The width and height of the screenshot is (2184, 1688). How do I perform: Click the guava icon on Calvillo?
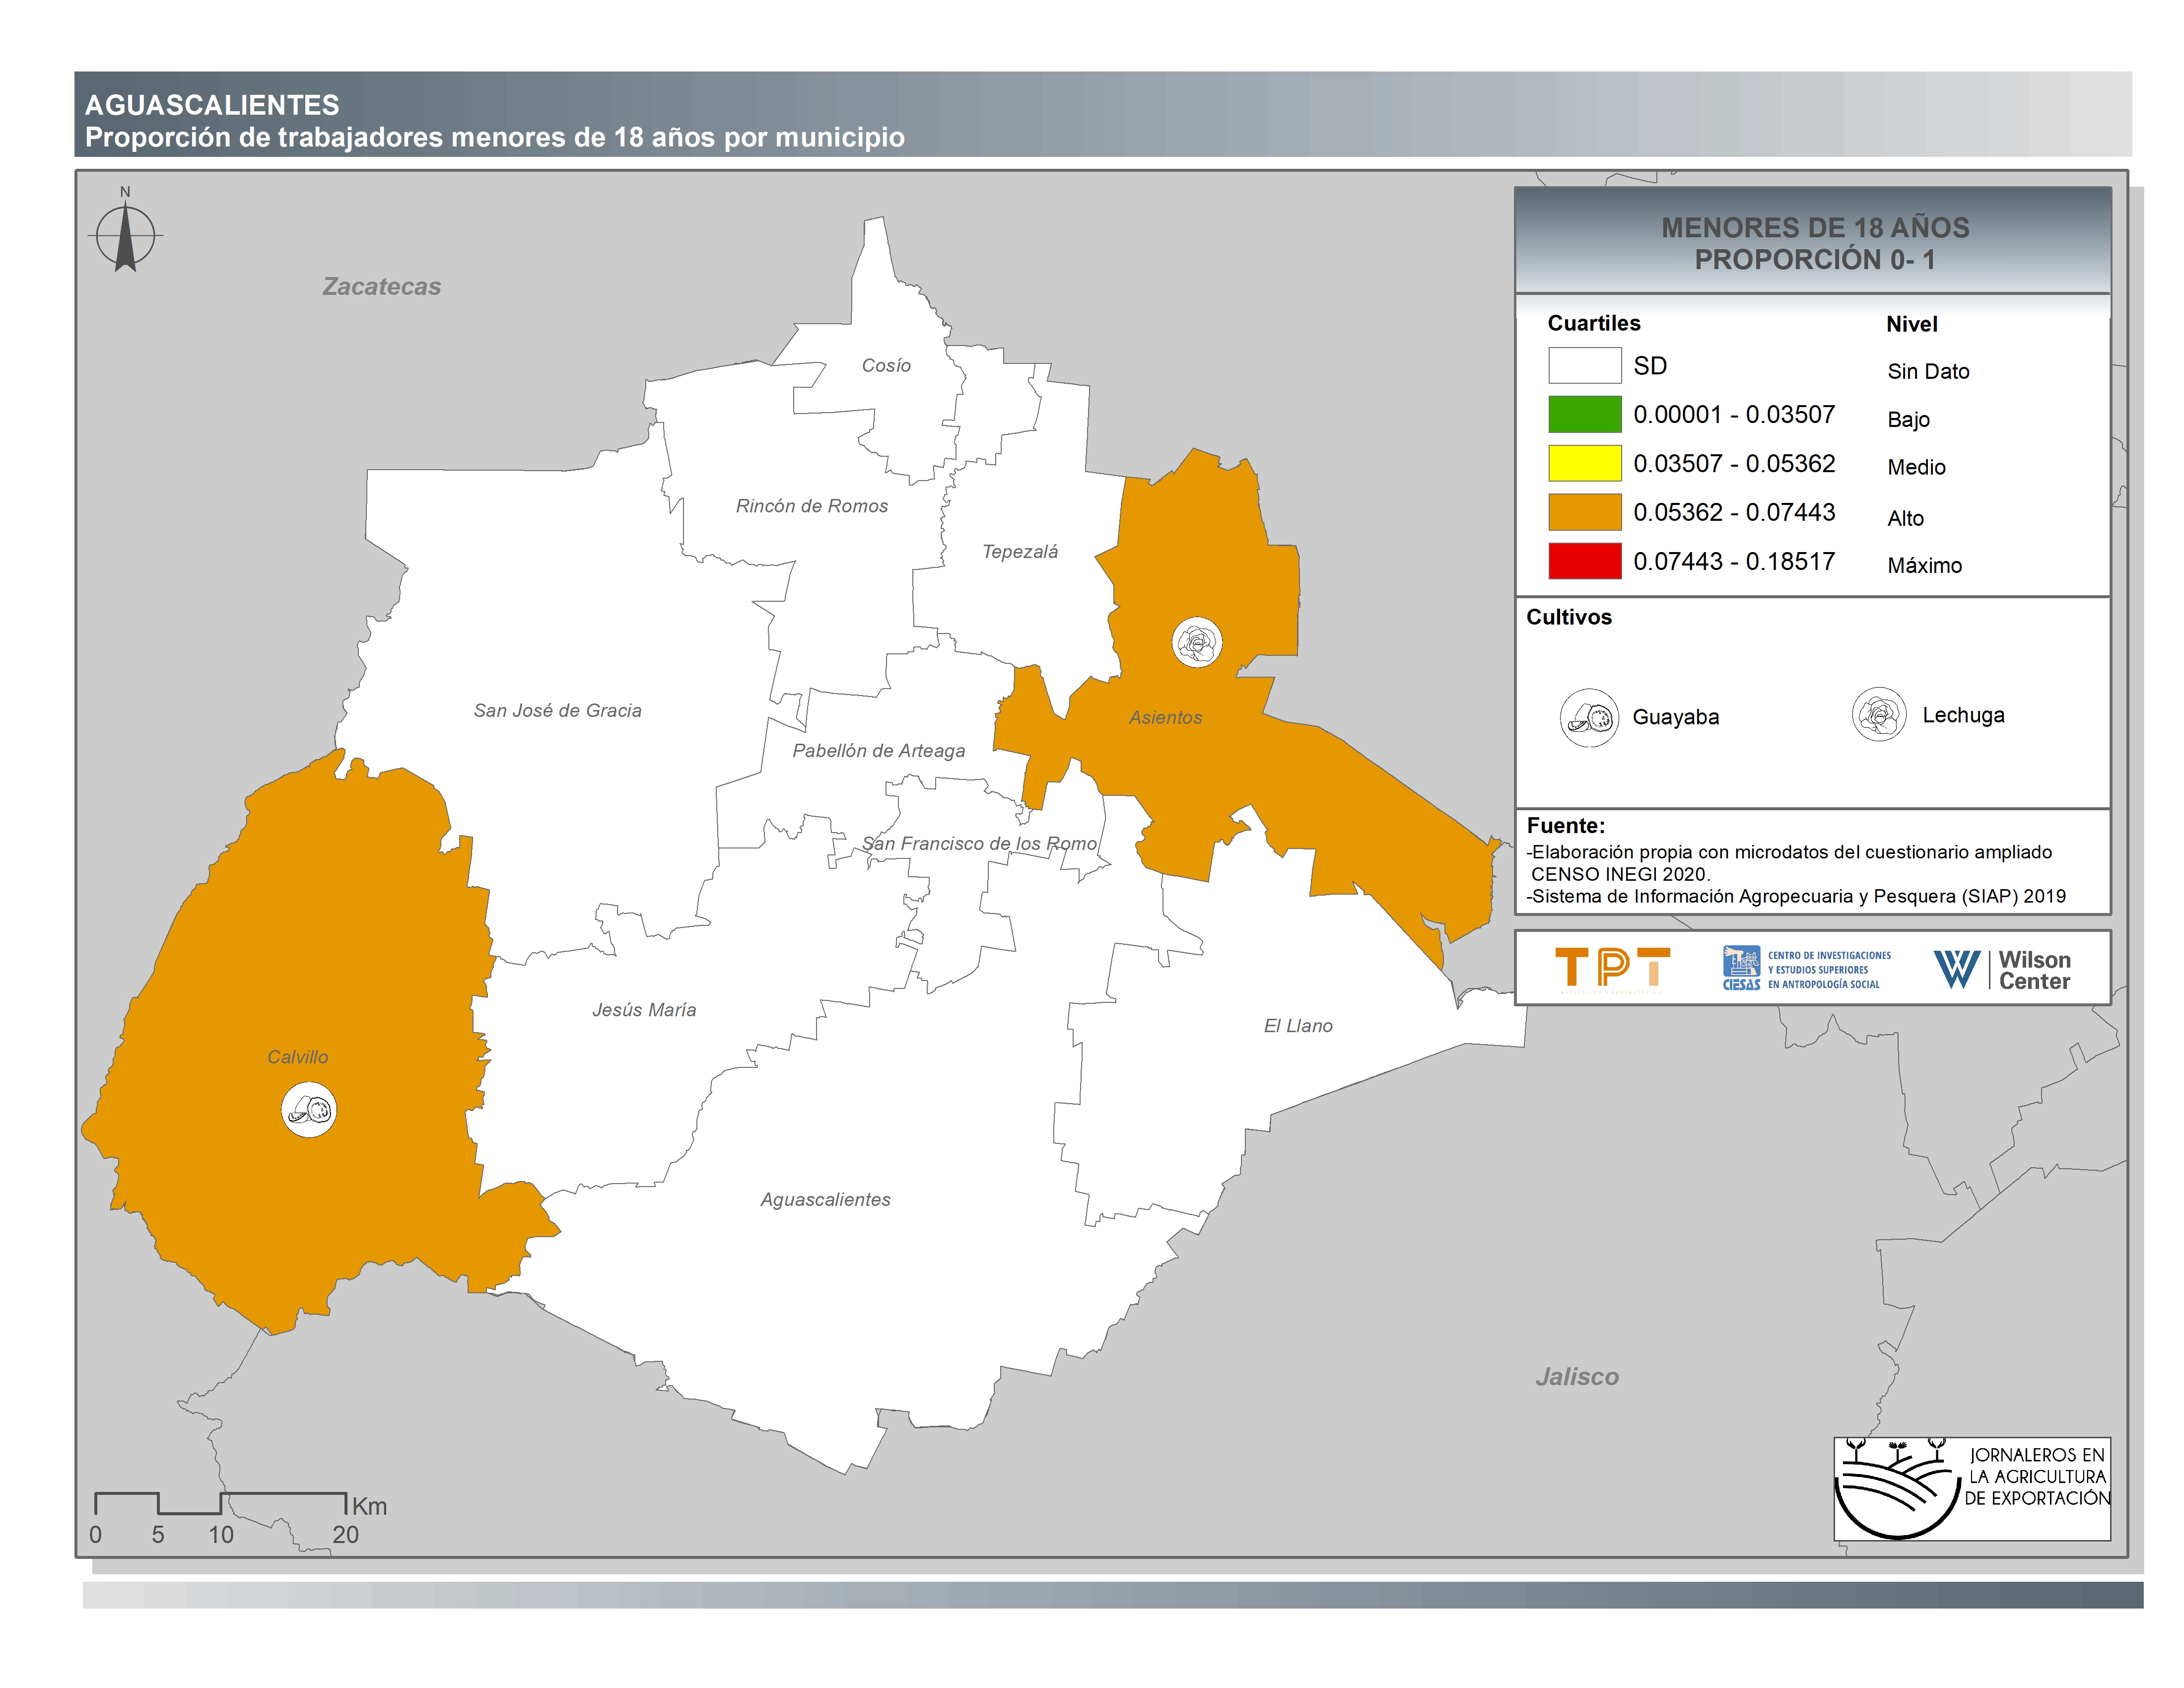(x=309, y=1110)
